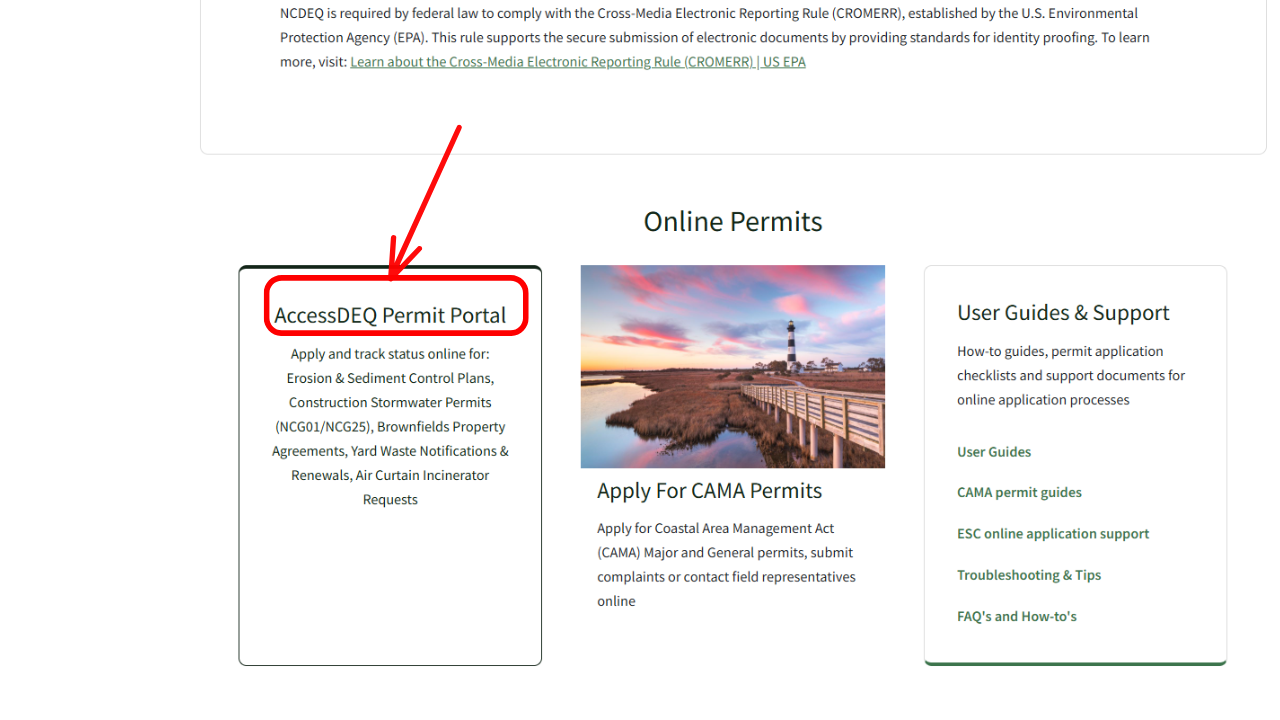The width and height of the screenshot is (1280, 720).
Task: Open the User Guides link
Action: [x=993, y=452]
